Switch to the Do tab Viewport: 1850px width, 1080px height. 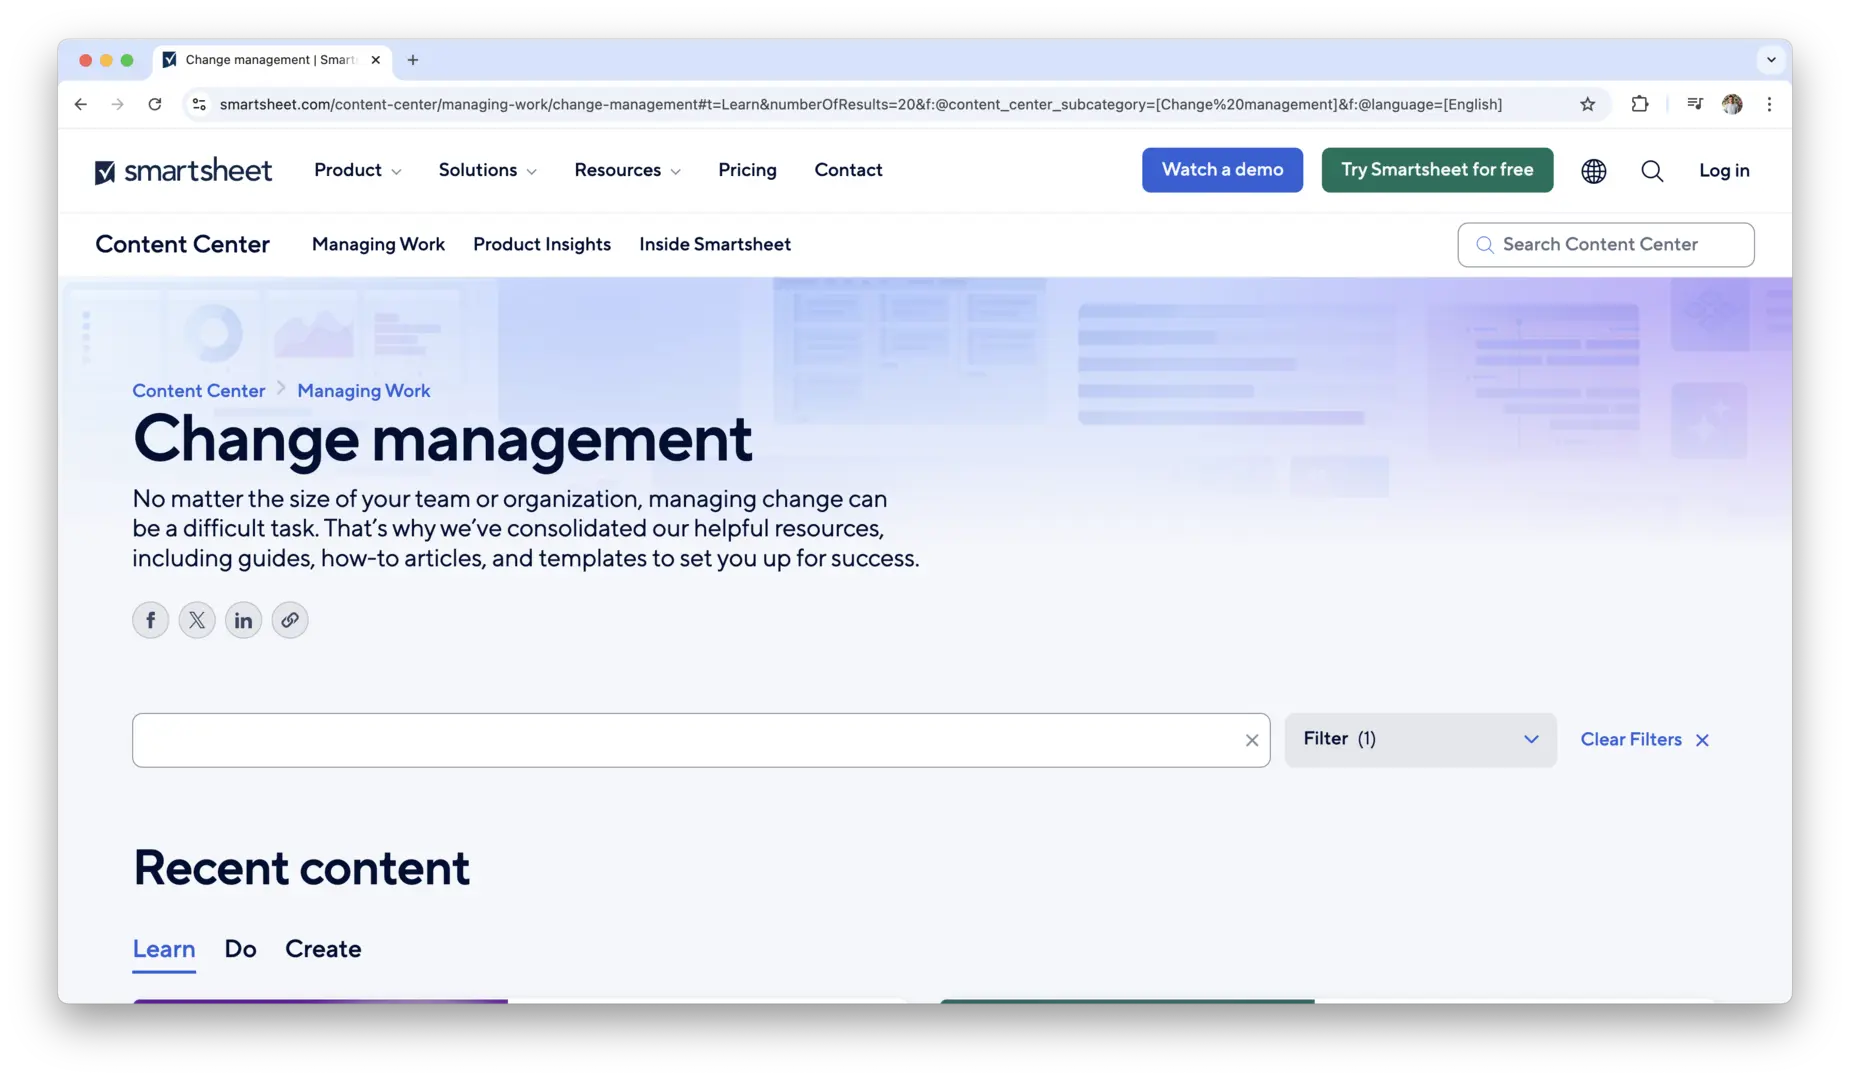(240, 949)
